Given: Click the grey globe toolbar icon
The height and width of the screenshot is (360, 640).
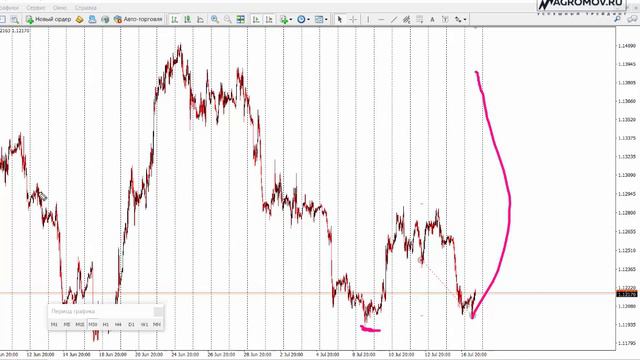Looking at the screenshot, I should tap(105, 19).
